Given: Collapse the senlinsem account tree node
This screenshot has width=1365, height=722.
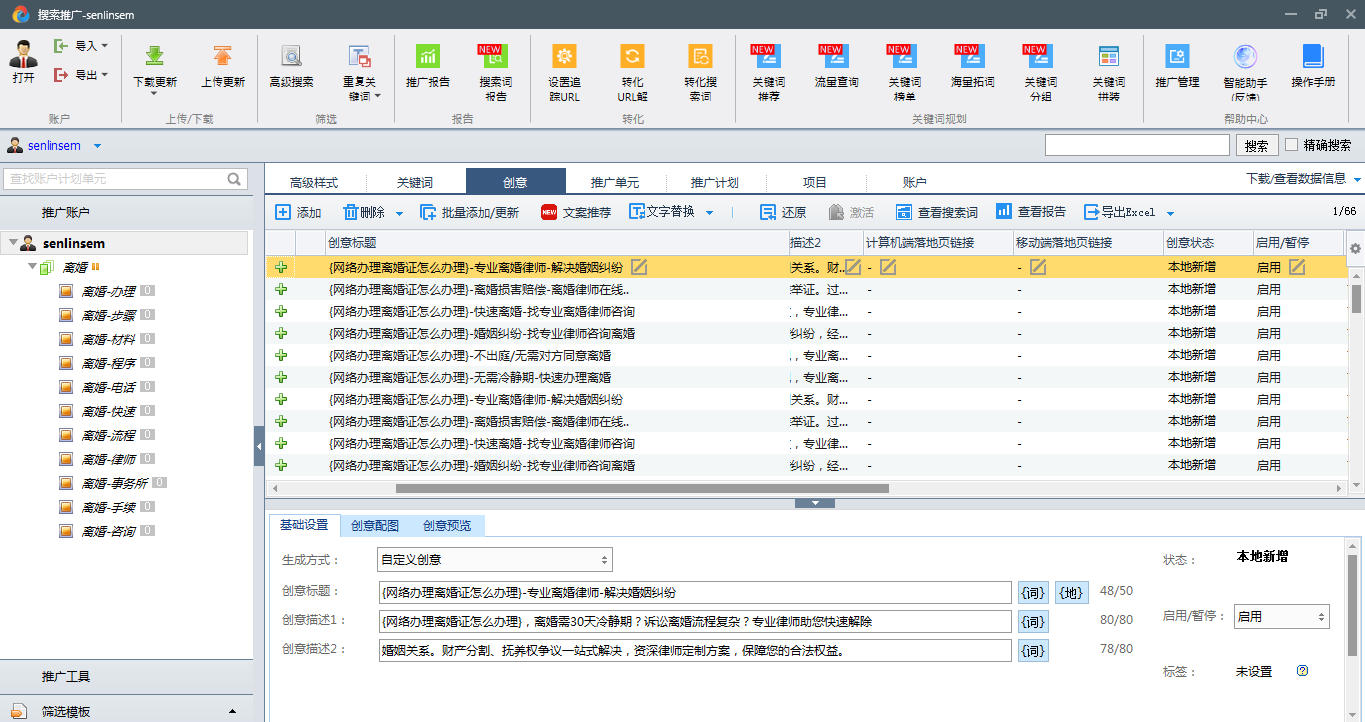Looking at the screenshot, I should pyautogui.click(x=13, y=243).
